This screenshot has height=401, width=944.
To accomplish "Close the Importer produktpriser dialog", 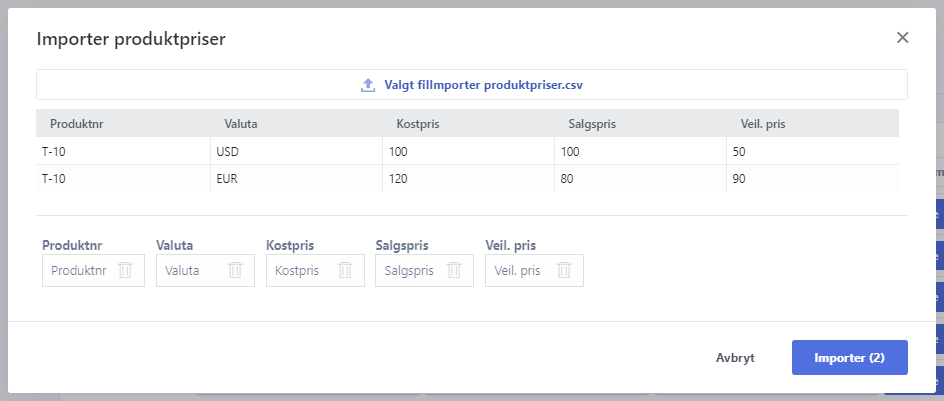I will click(902, 38).
